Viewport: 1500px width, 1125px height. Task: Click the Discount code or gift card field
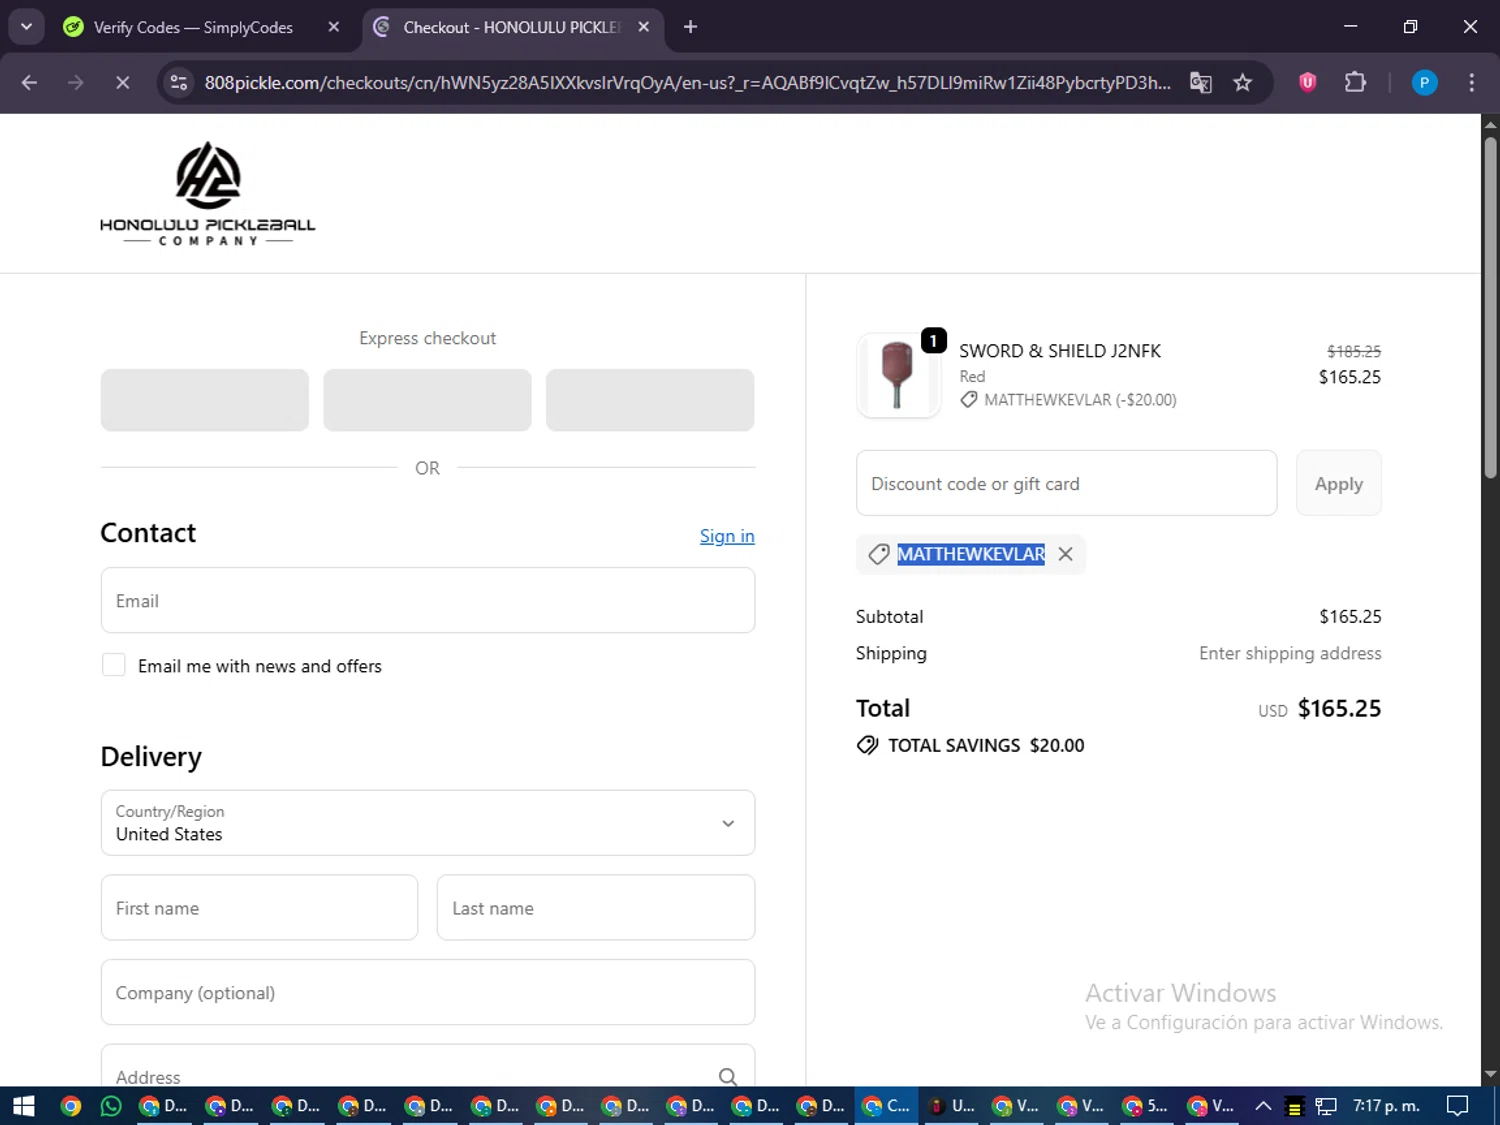point(1066,483)
